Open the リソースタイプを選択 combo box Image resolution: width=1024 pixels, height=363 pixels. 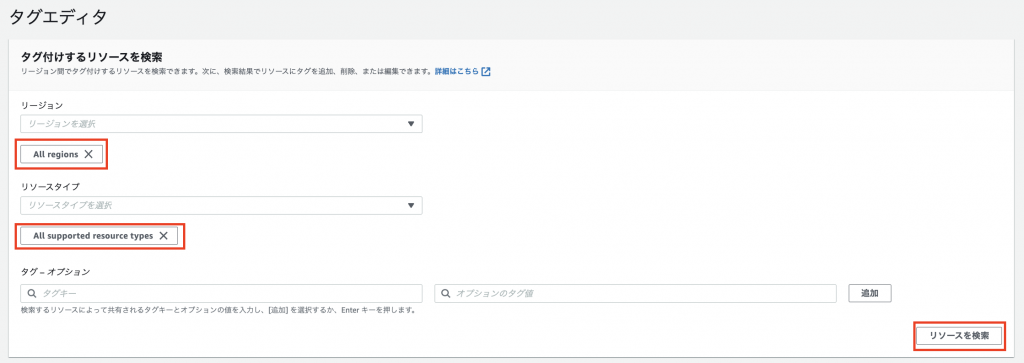(x=221, y=205)
